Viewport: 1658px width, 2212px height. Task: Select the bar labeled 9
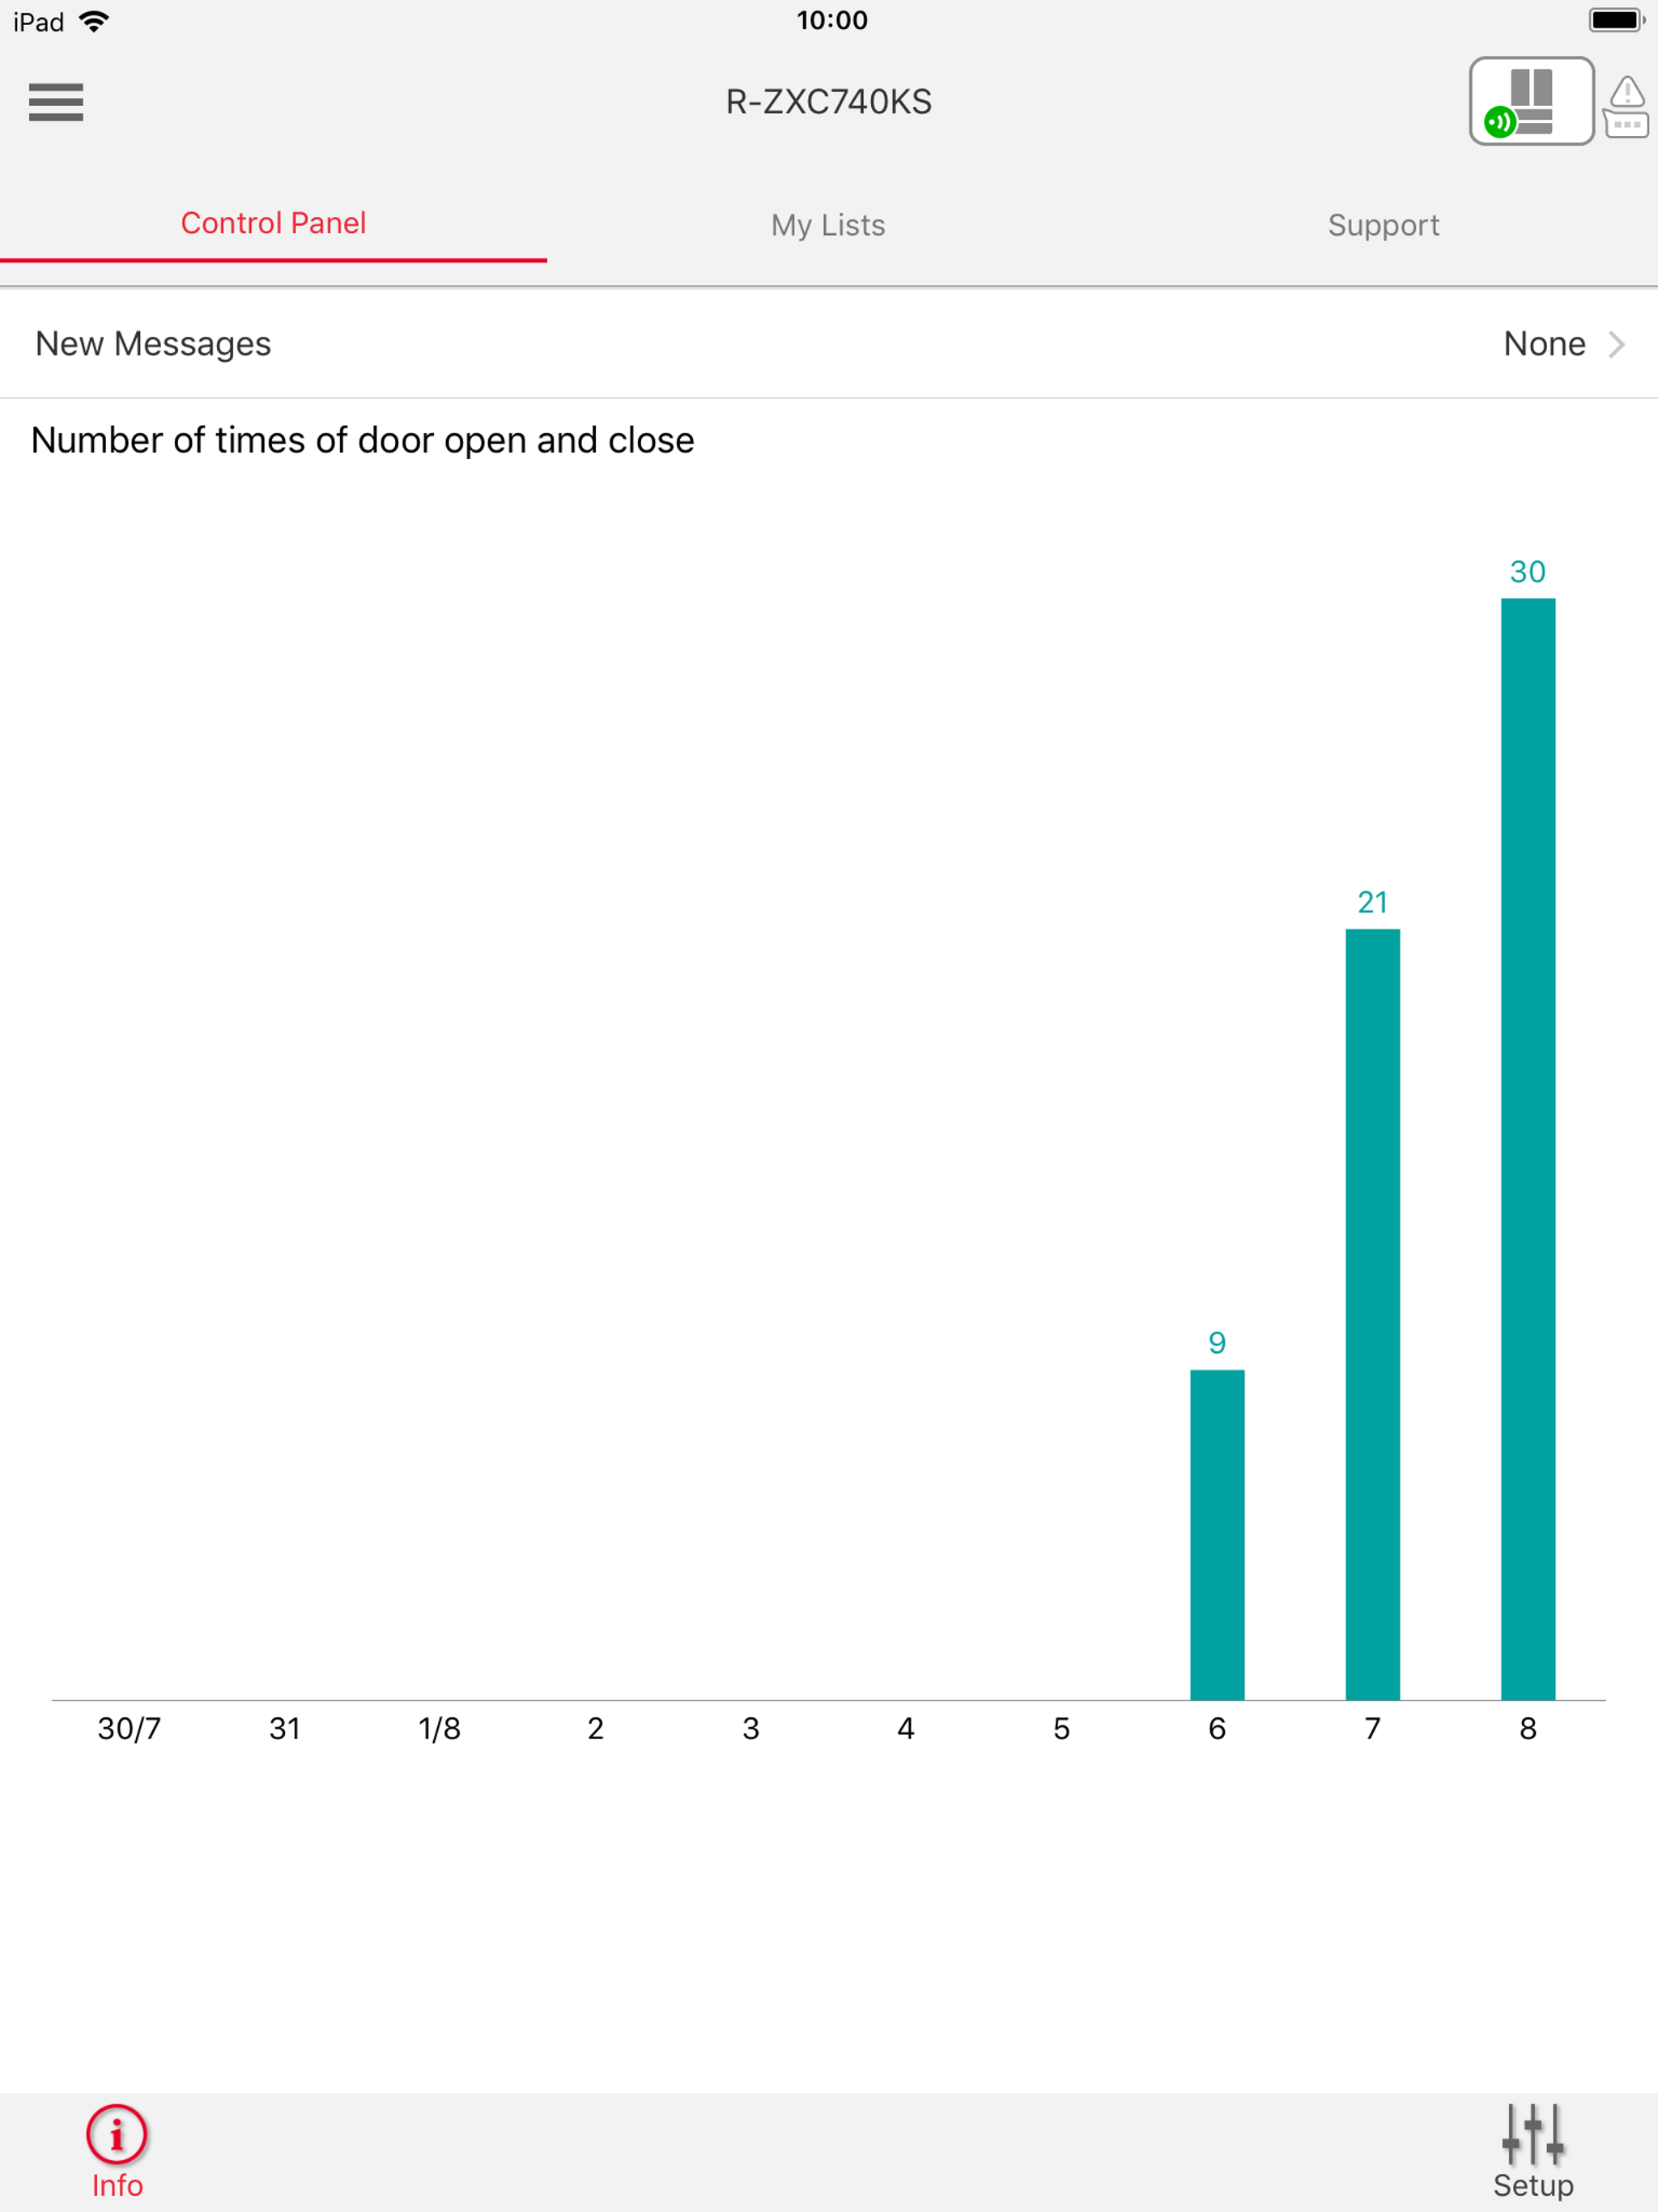1217,1535
